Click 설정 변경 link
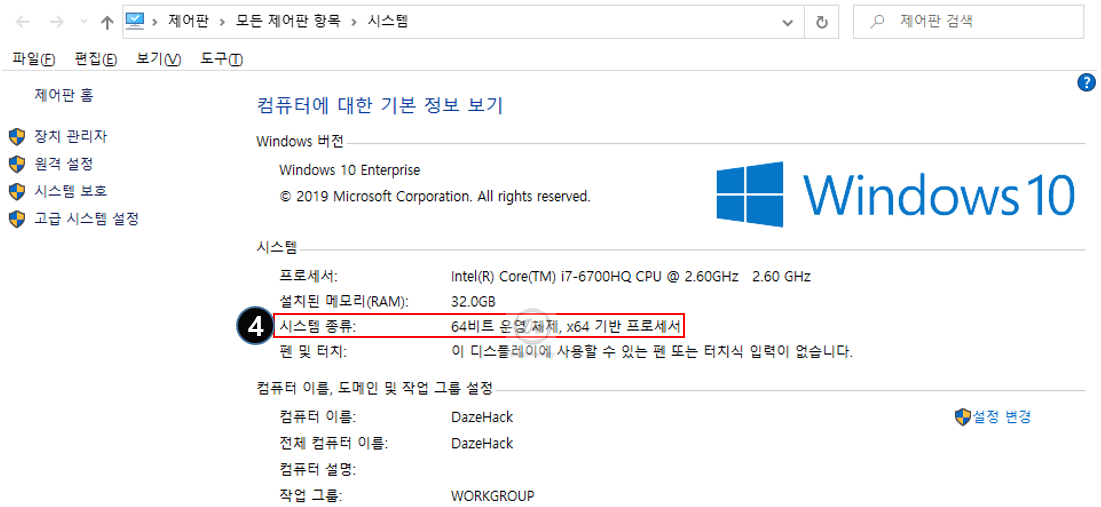Image resolution: width=1101 pixels, height=507 pixels. coord(1001,417)
